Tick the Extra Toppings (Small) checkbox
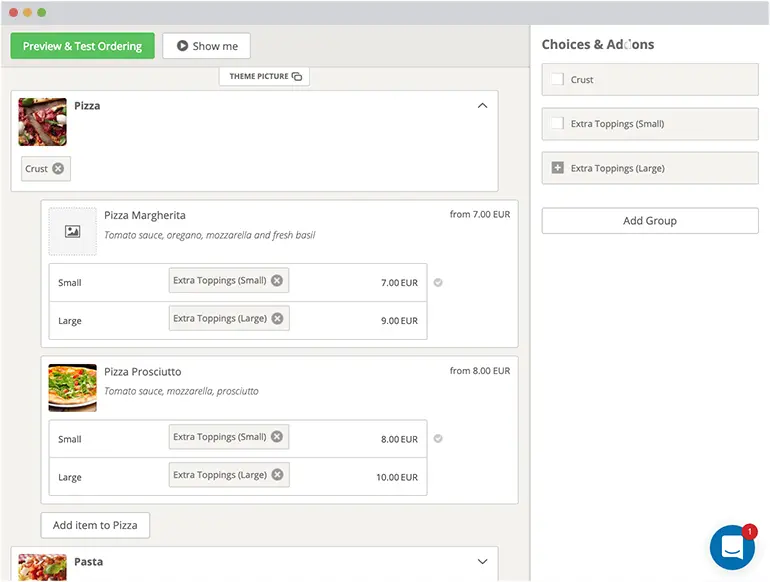The height and width of the screenshot is (582, 770). point(558,123)
